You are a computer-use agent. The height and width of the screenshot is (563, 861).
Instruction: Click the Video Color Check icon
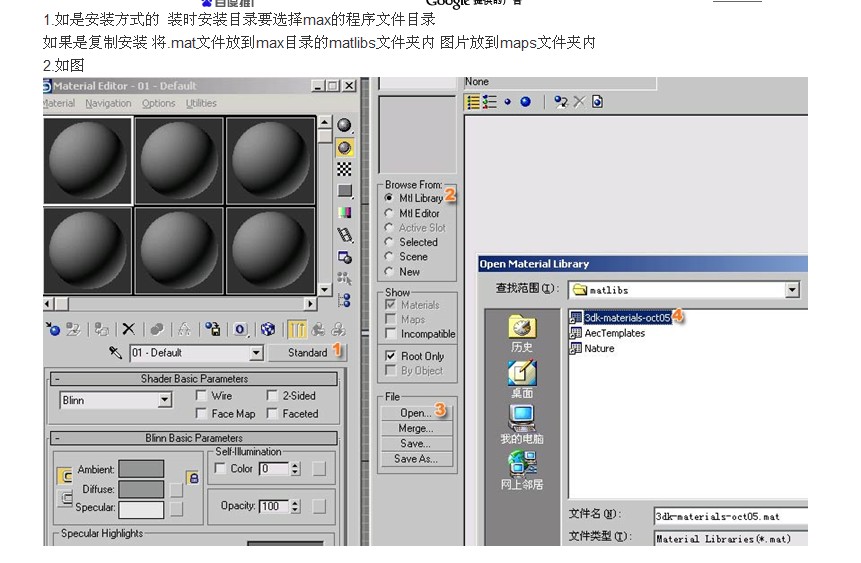pos(344,213)
